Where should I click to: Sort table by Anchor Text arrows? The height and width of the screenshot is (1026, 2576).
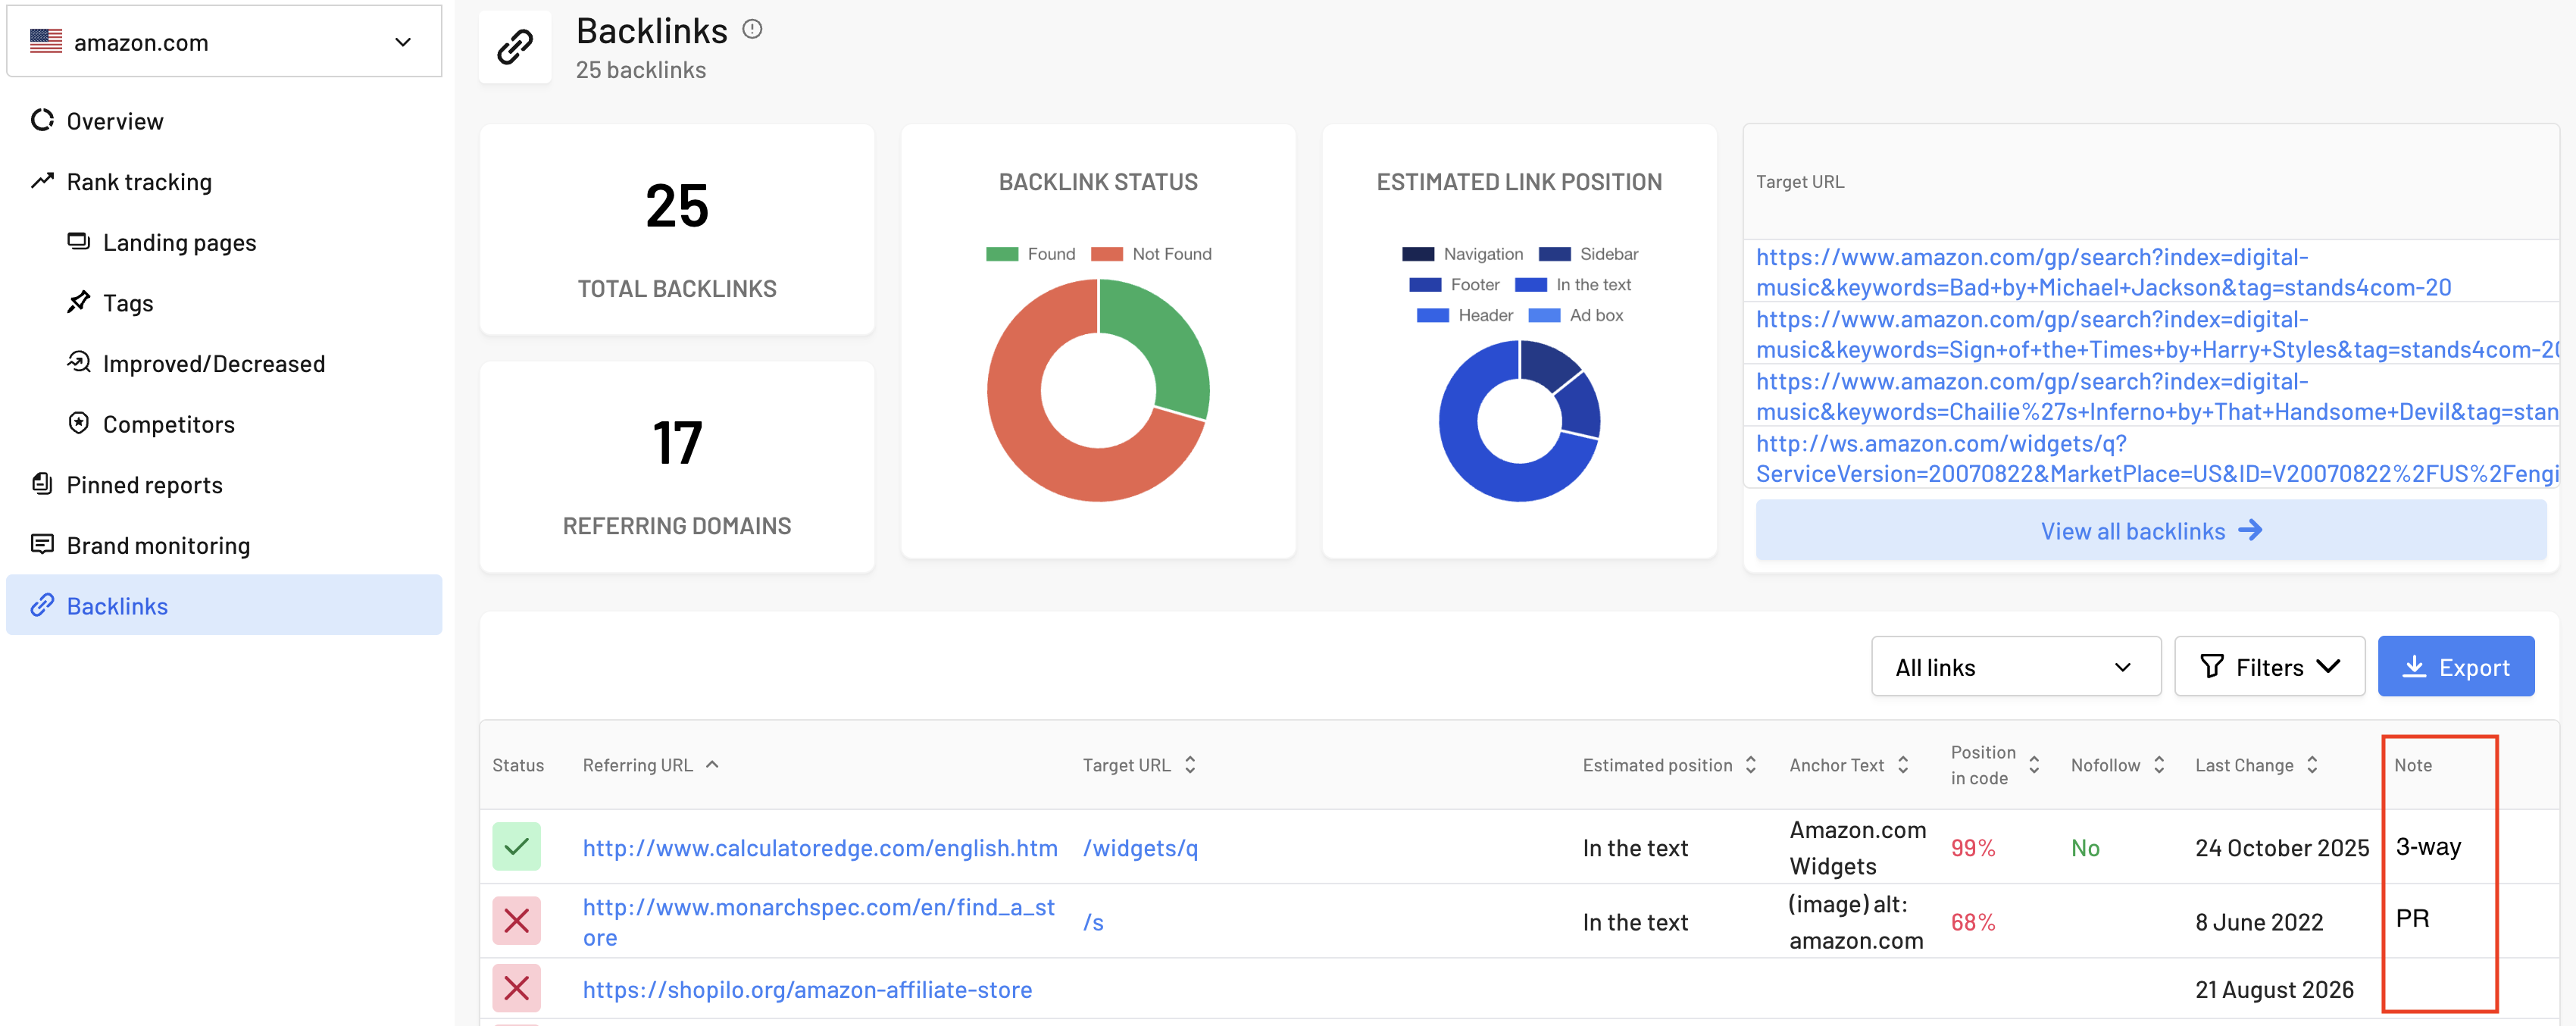[x=1903, y=764]
